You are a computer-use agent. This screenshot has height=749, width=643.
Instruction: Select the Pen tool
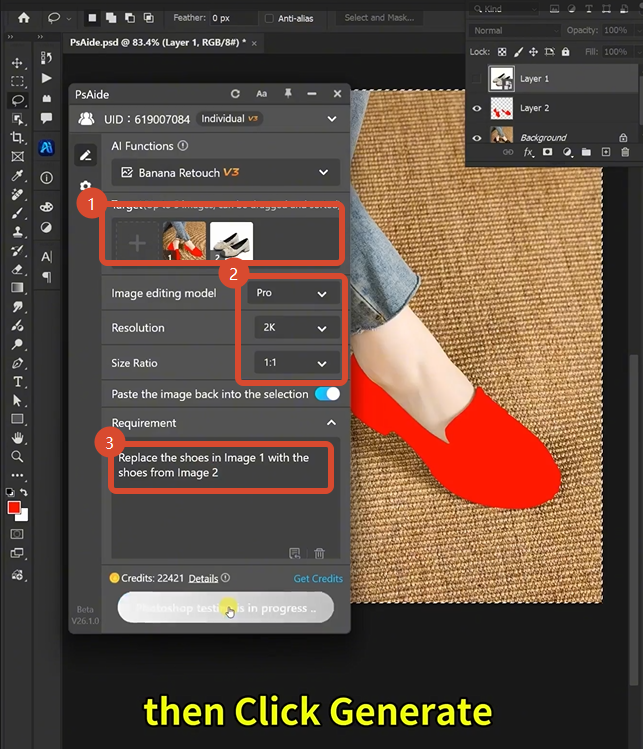tap(17, 363)
